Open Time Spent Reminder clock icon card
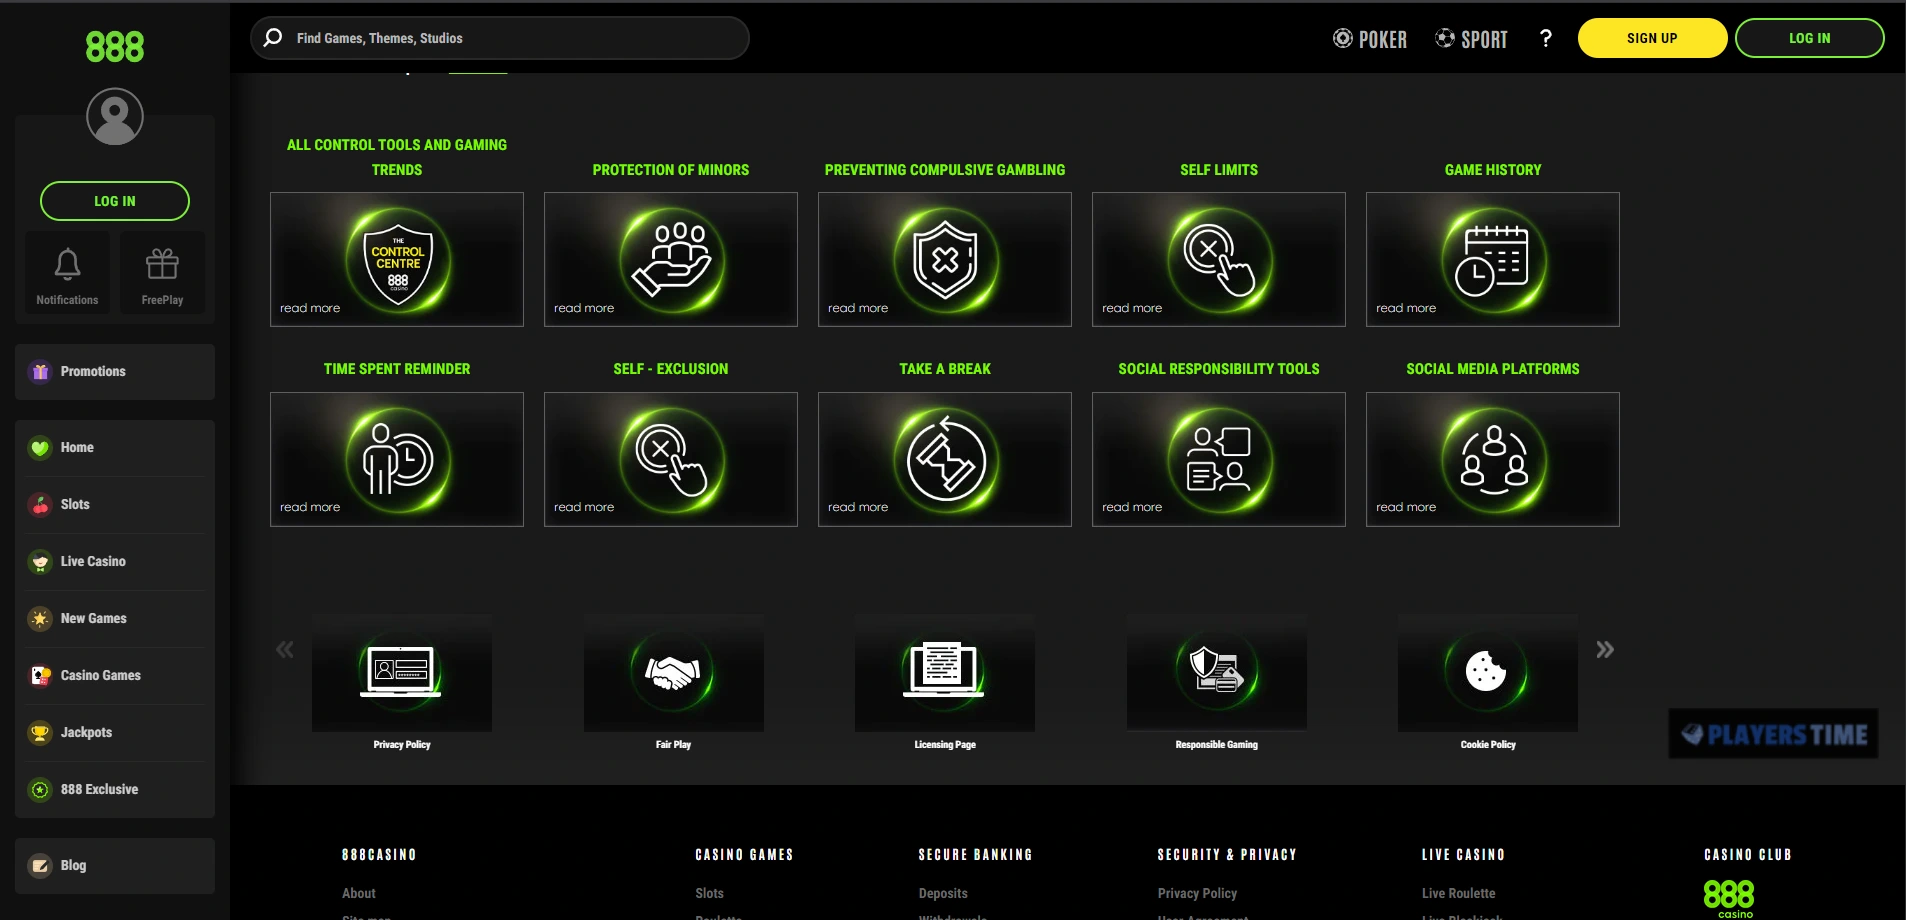1906x920 pixels. click(397, 459)
